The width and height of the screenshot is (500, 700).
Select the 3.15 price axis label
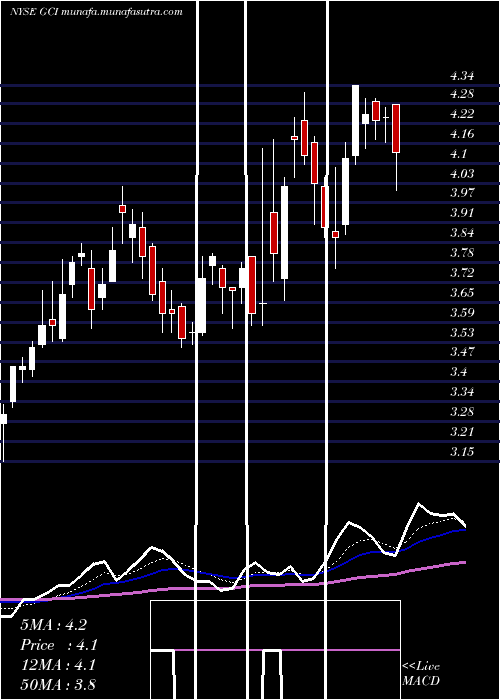pos(462,451)
